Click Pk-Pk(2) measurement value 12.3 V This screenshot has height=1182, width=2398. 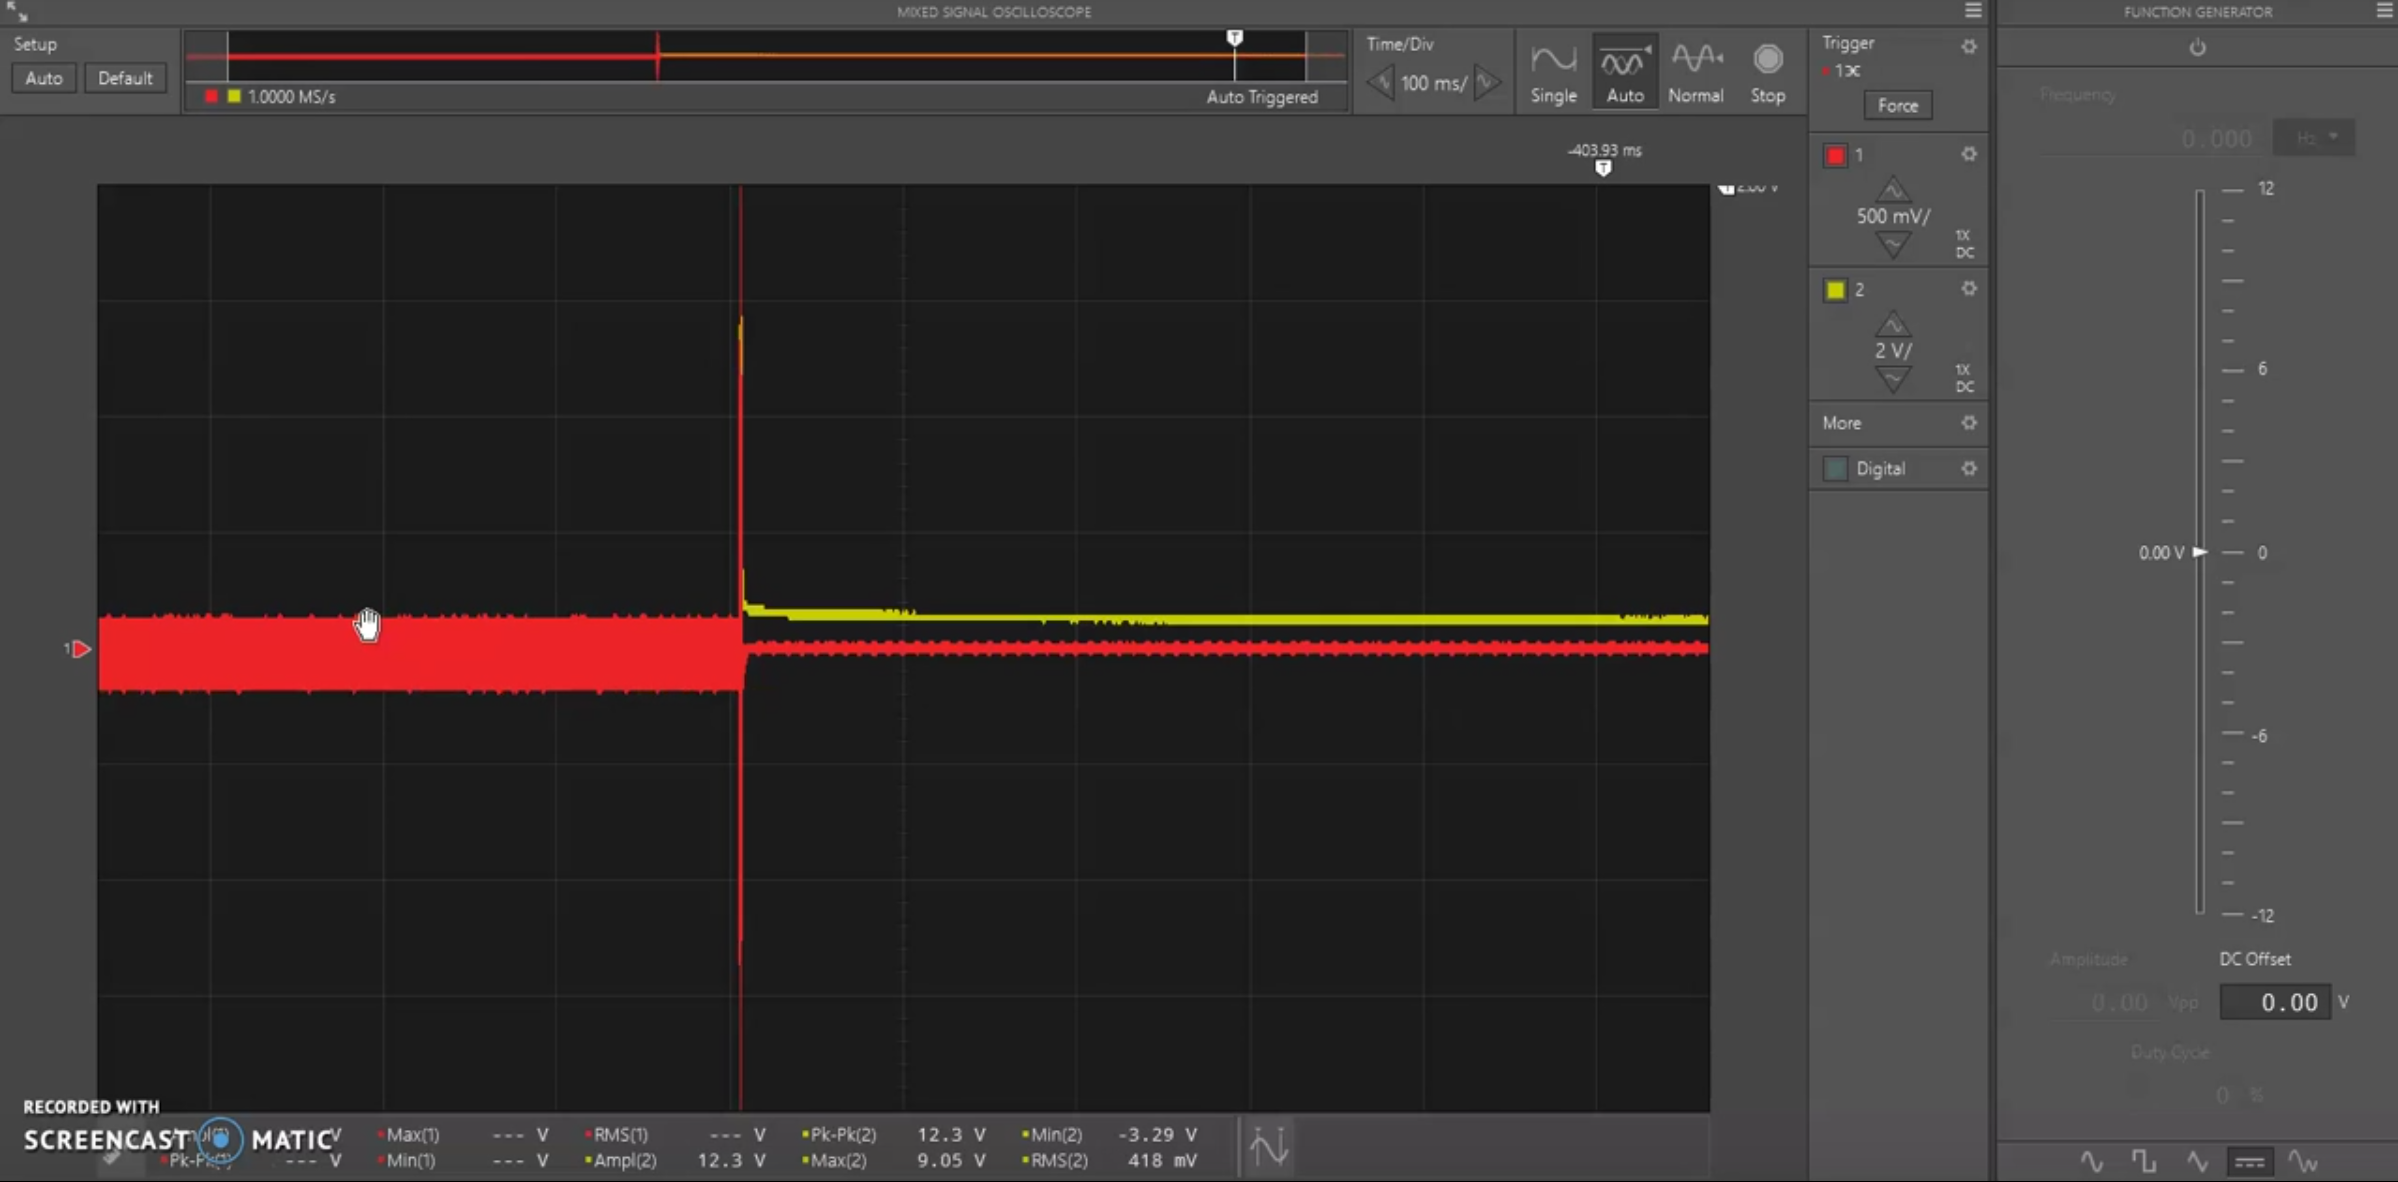tap(951, 1134)
